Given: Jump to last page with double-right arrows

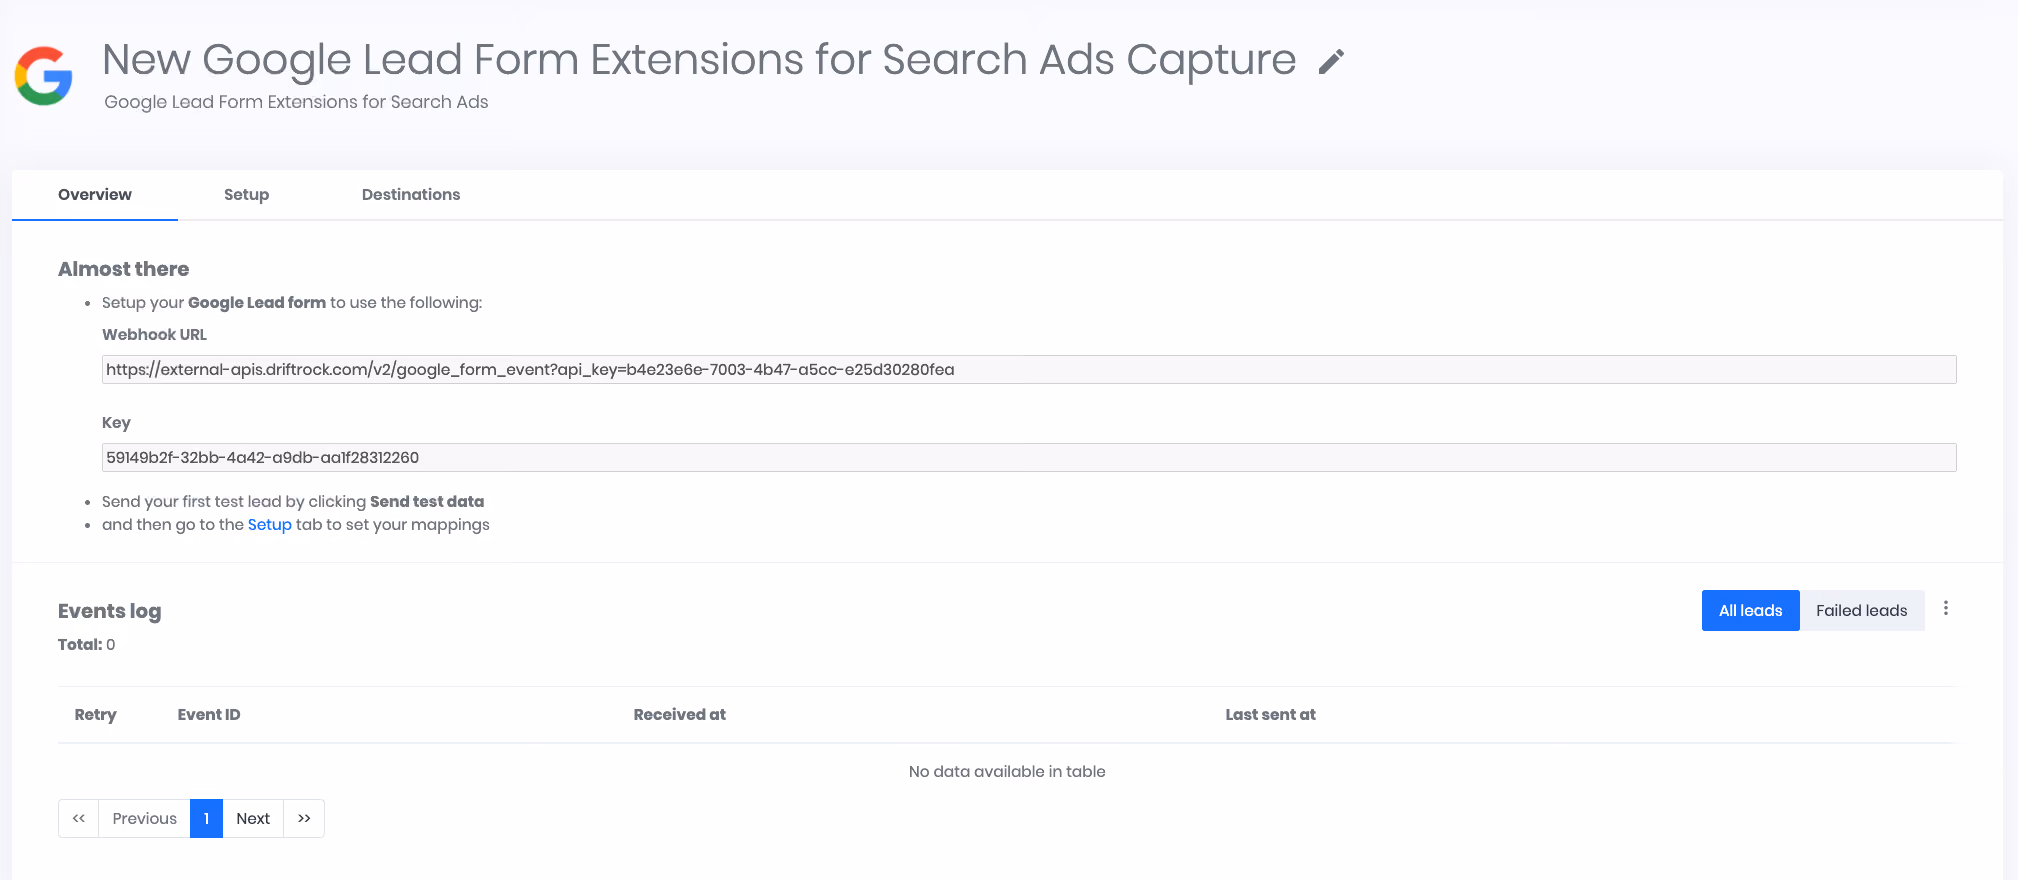Looking at the screenshot, I should pos(304,818).
